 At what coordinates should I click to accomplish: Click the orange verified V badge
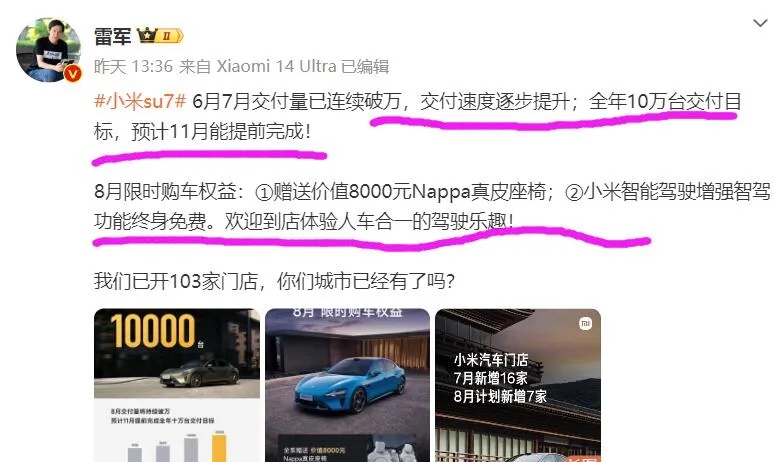(73, 74)
